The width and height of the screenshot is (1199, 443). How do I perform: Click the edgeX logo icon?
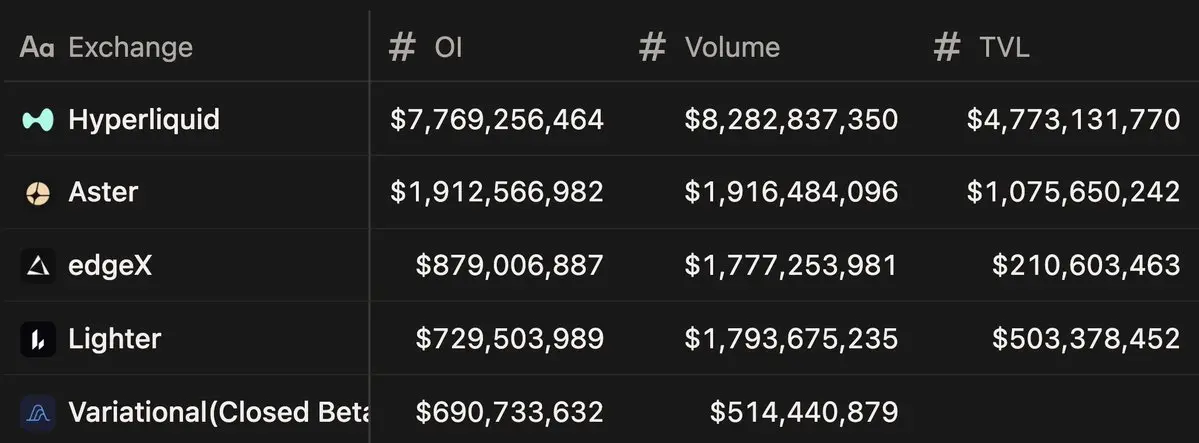point(38,266)
